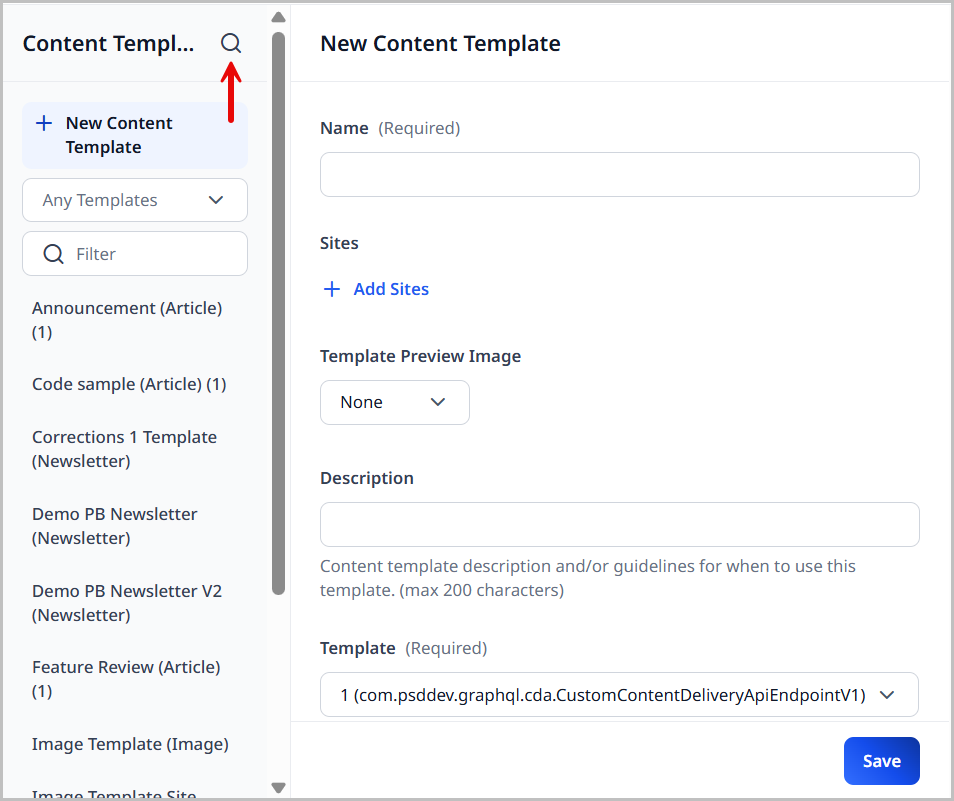This screenshot has height=801, width=954.
Task: Click the scrollbar down arrow in the sidebar
Action: 278,787
